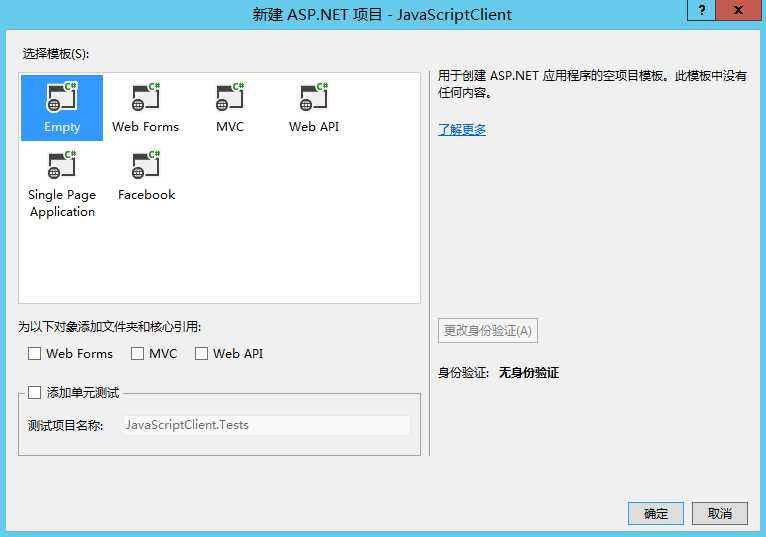Choose the Single Page Application template
This screenshot has width=766, height=537.
(x=62, y=184)
